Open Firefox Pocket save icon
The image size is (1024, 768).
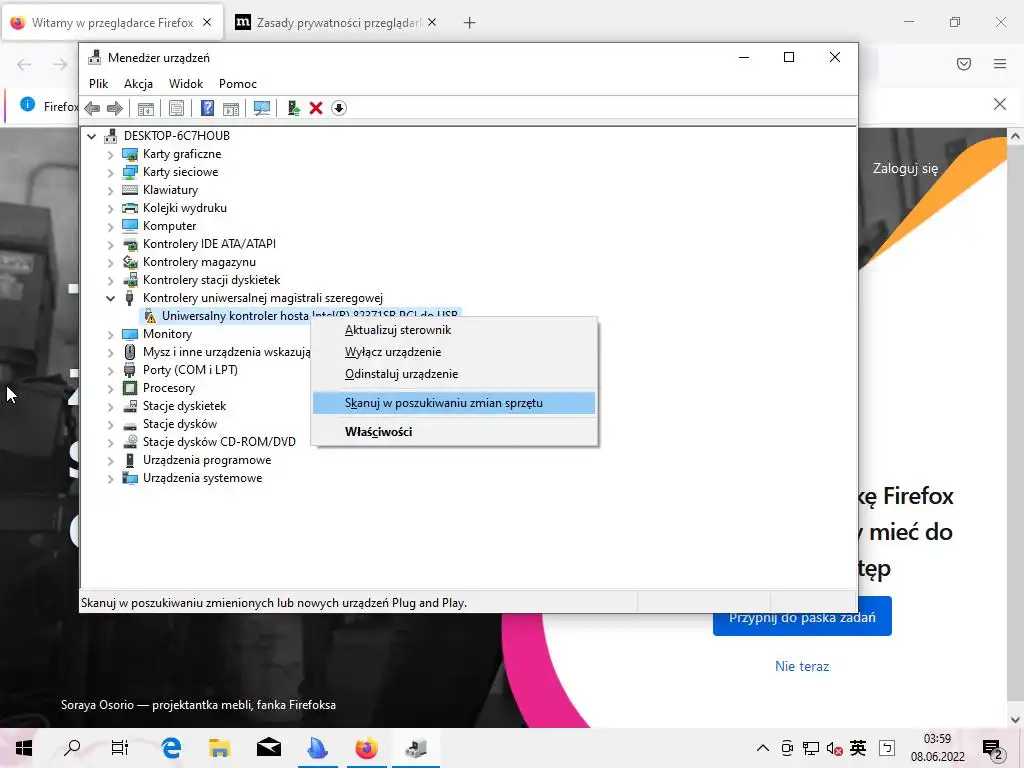click(x=964, y=64)
